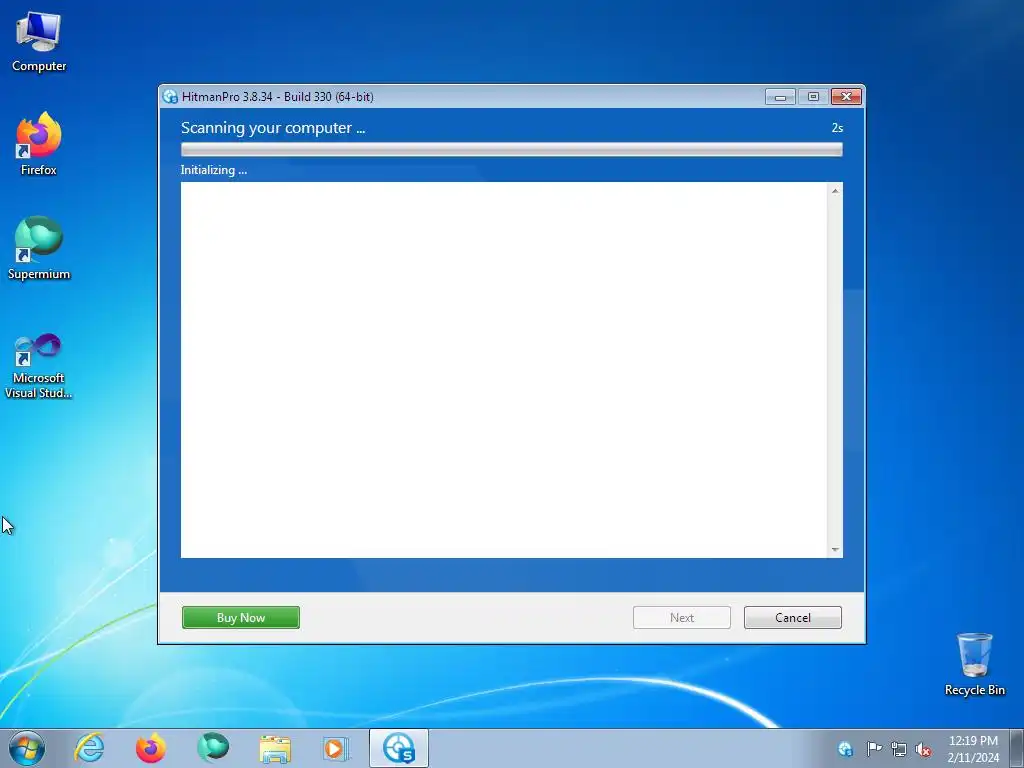1024x768 pixels.
Task: Close the HitmanPro window
Action: tap(846, 97)
